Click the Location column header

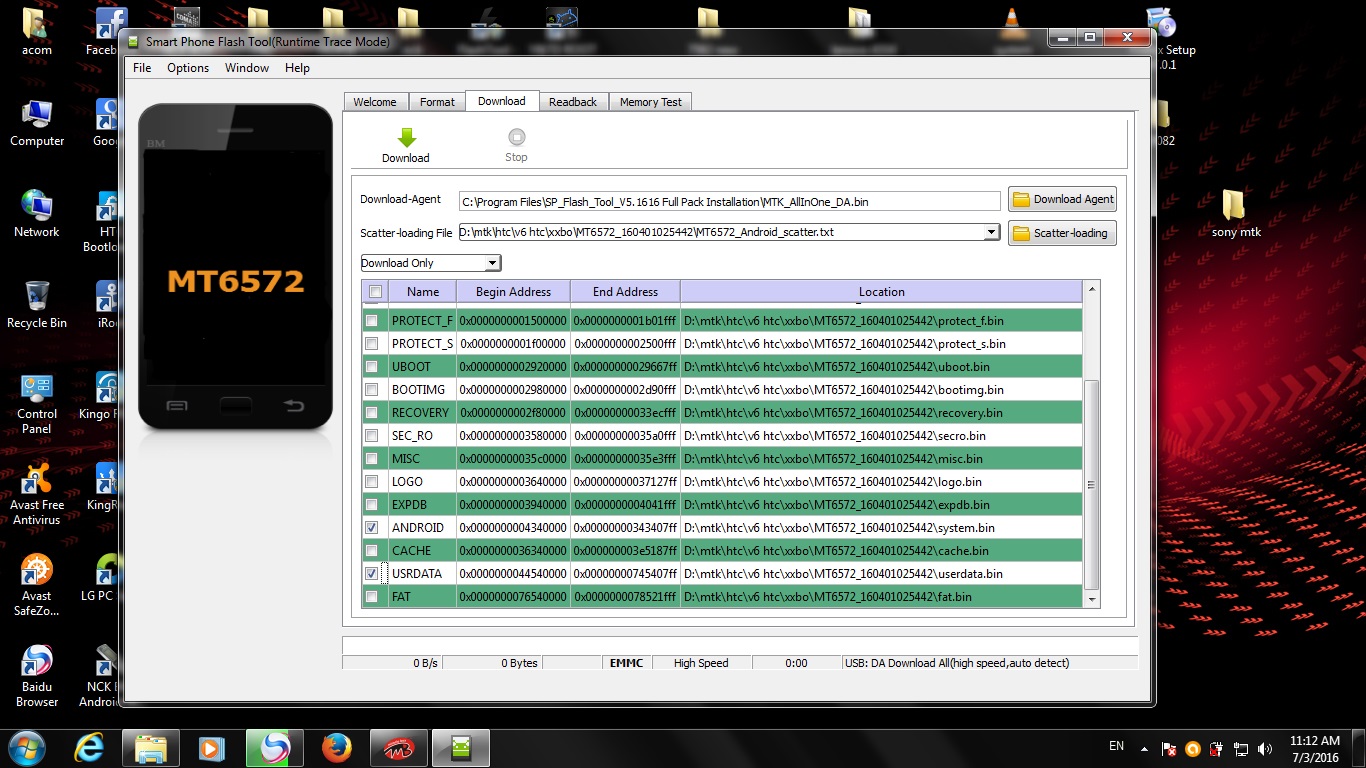click(881, 292)
